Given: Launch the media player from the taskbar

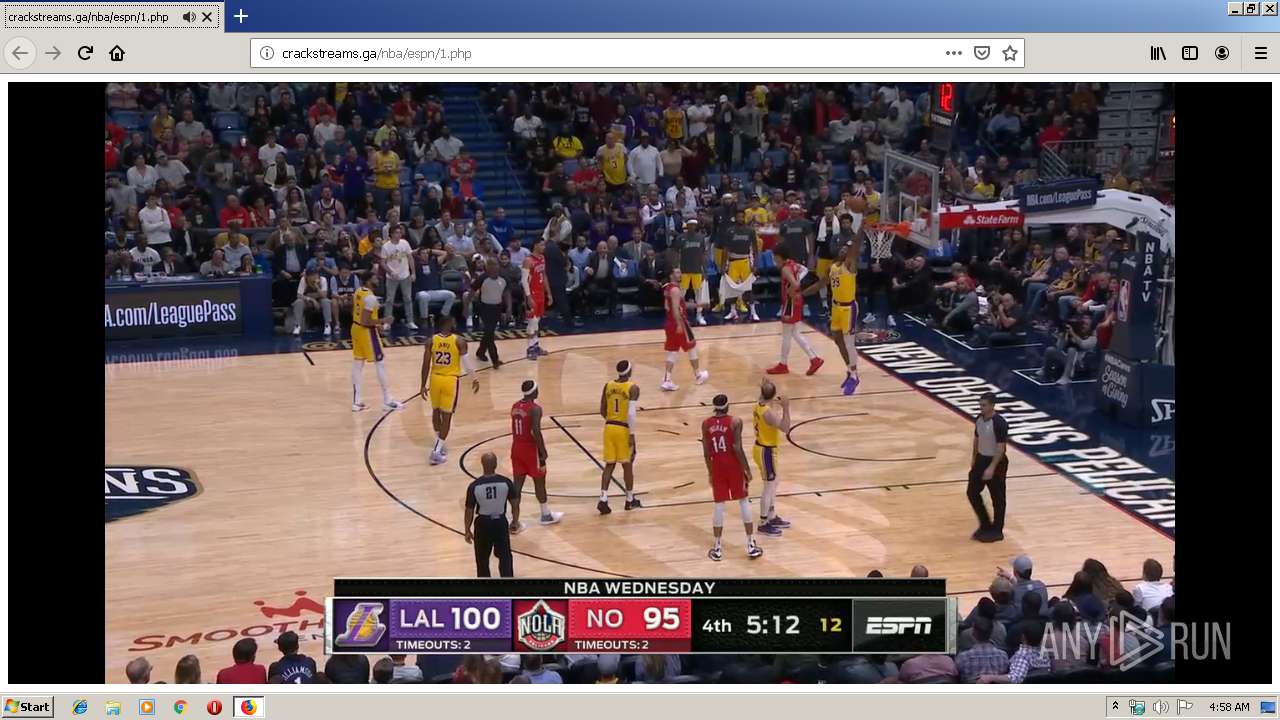Looking at the screenshot, I should (x=147, y=707).
